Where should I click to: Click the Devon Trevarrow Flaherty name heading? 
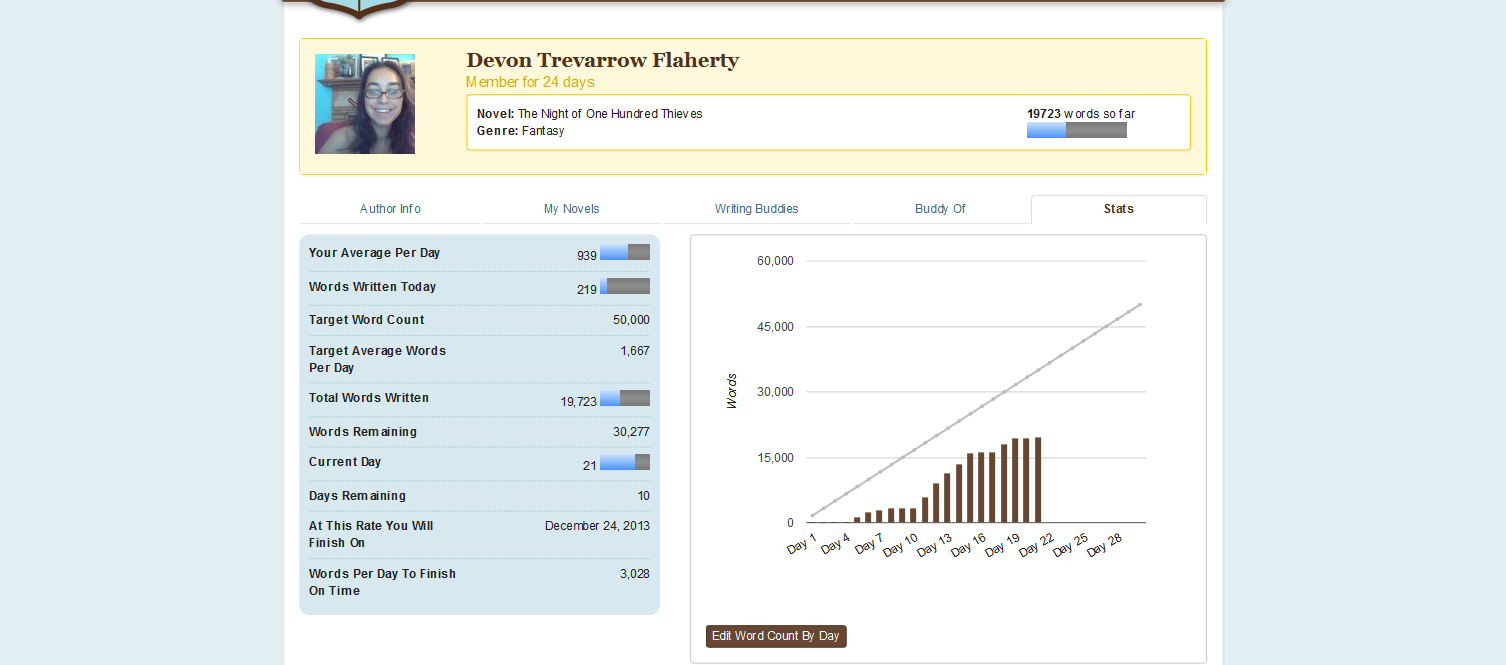pos(602,60)
